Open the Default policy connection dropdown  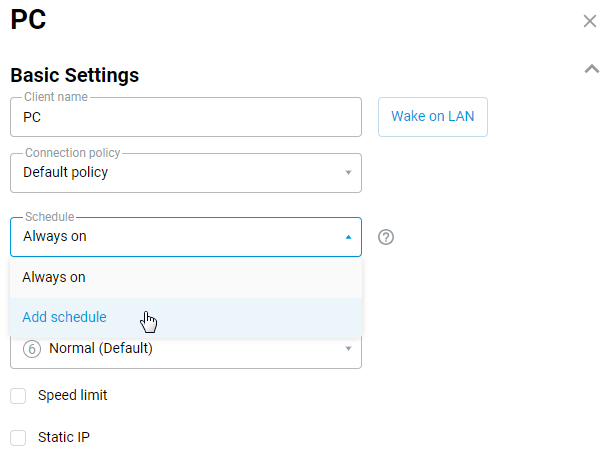(185, 172)
